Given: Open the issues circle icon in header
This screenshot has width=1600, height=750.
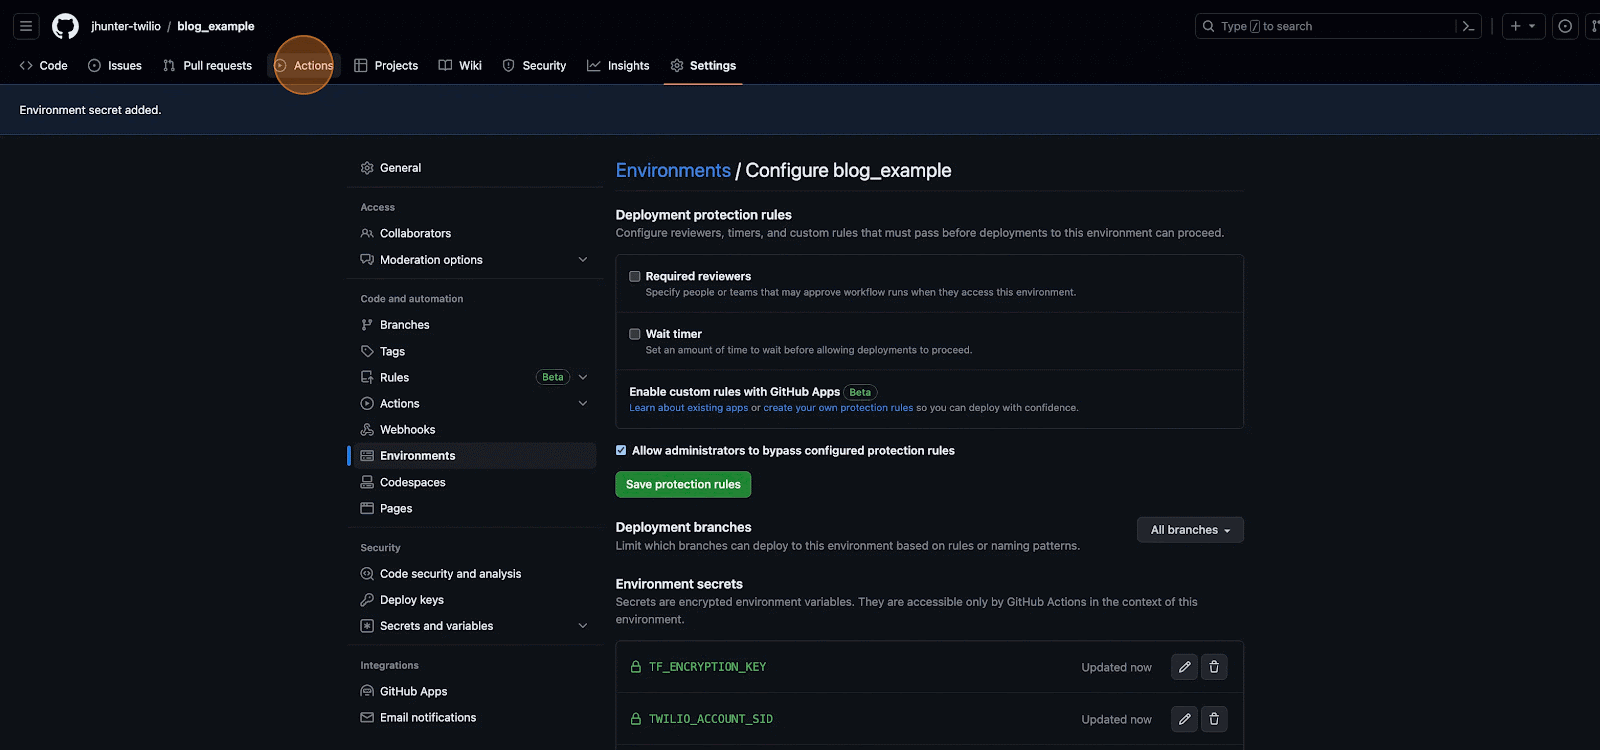Looking at the screenshot, I should (1565, 26).
